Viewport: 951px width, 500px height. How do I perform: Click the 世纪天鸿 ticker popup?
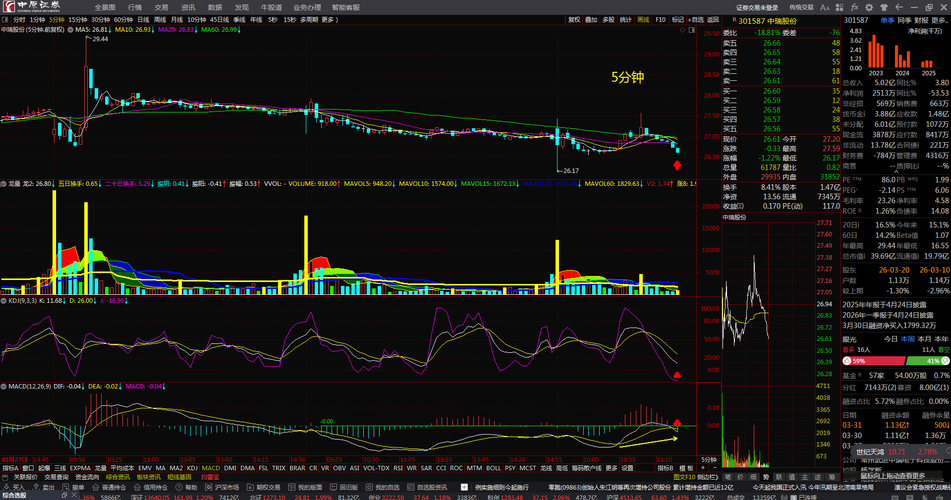(x=900, y=452)
